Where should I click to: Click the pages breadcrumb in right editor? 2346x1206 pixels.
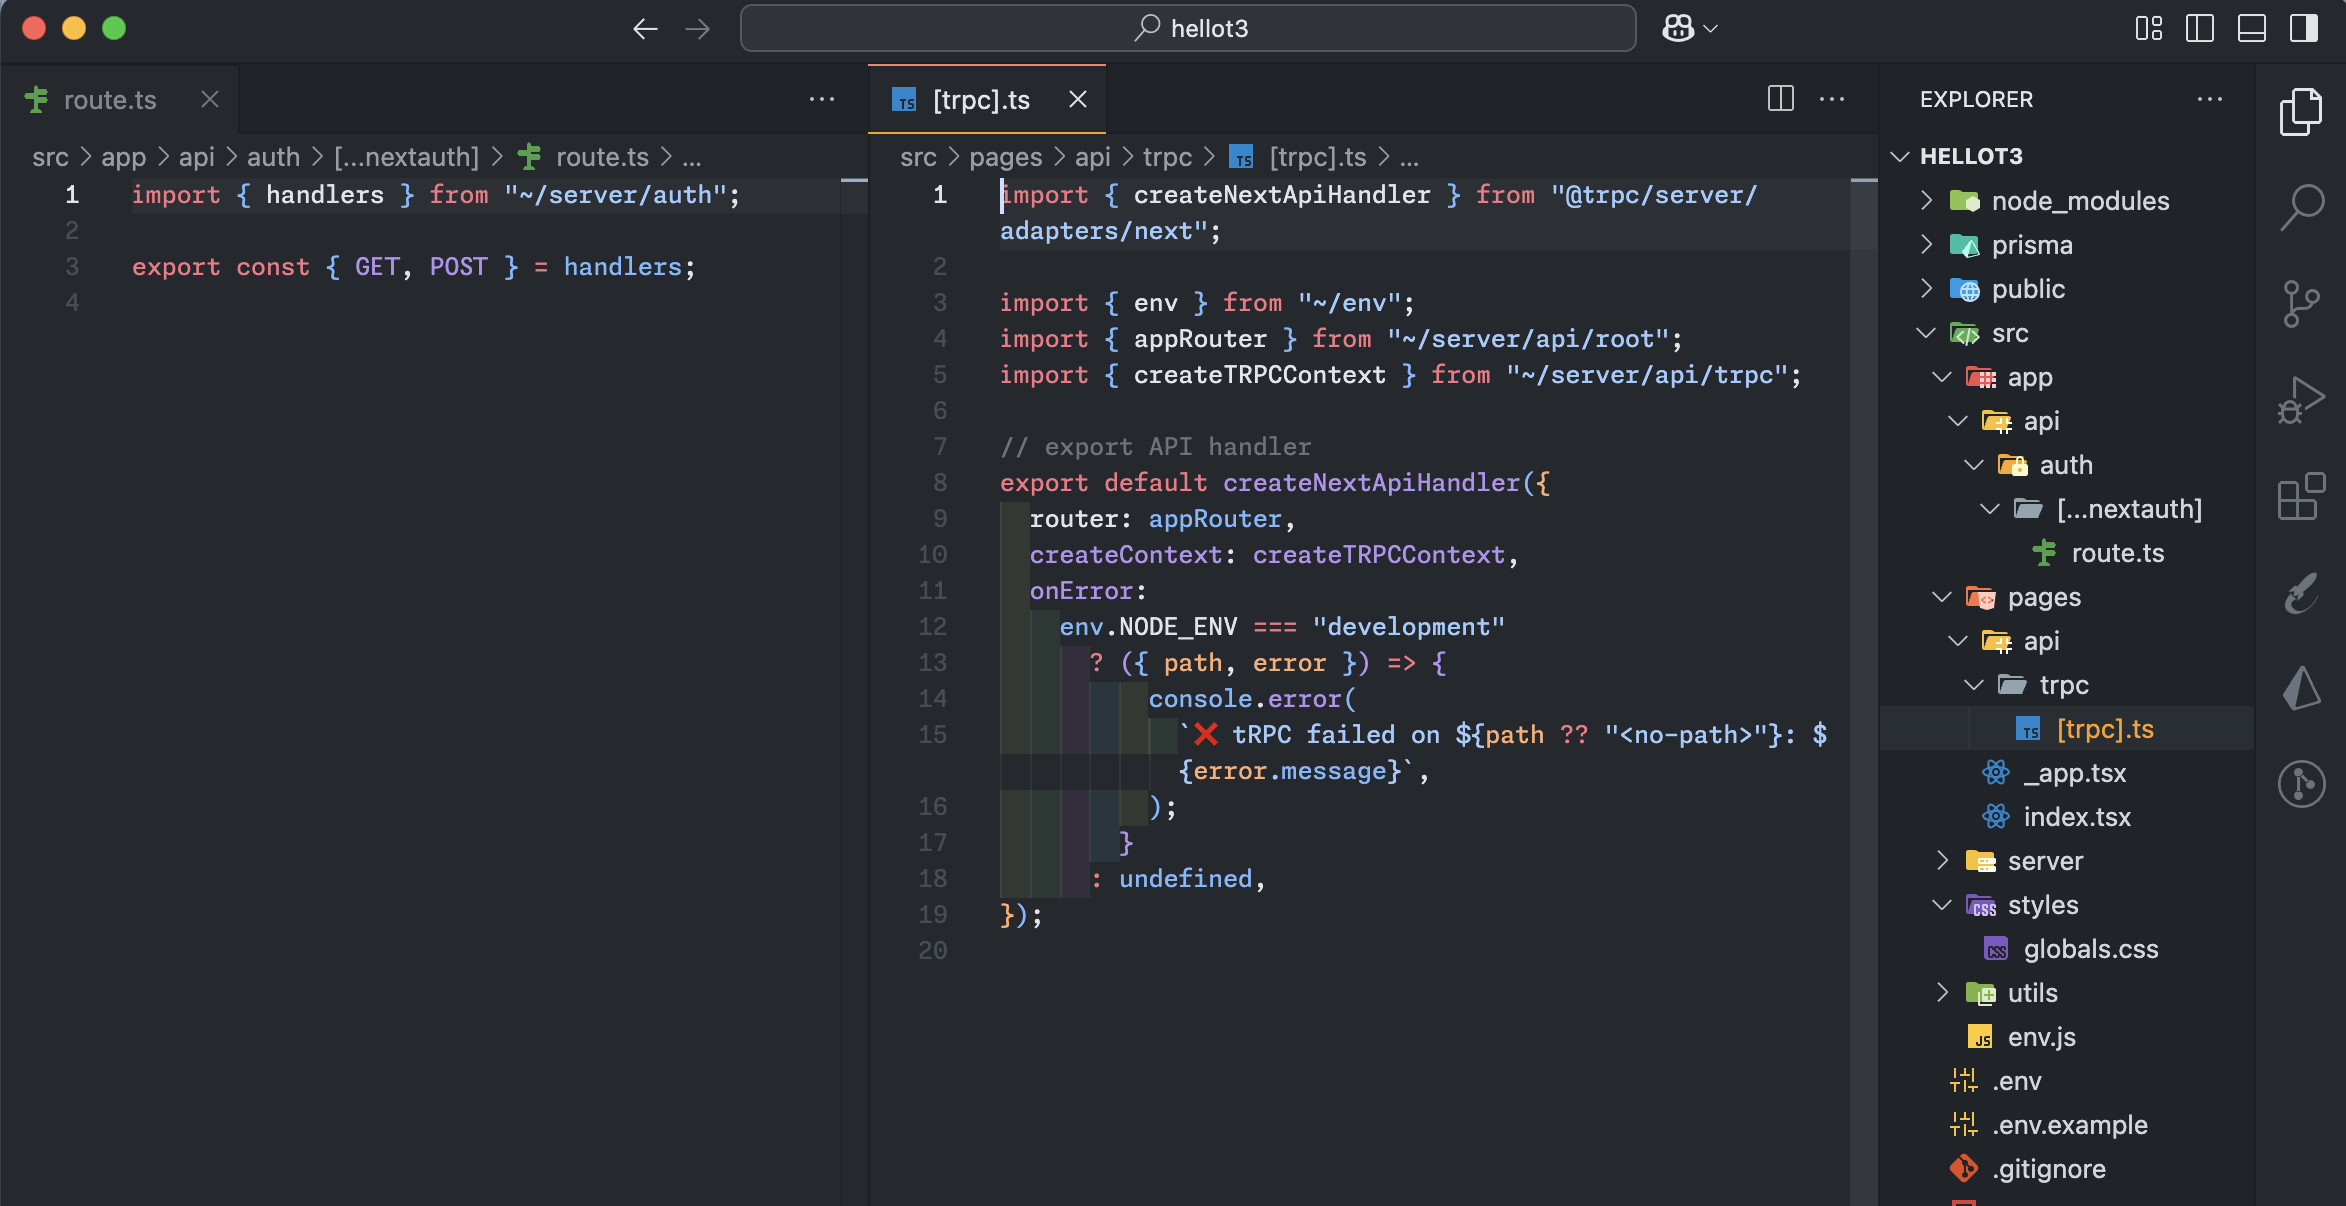(x=1005, y=157)
